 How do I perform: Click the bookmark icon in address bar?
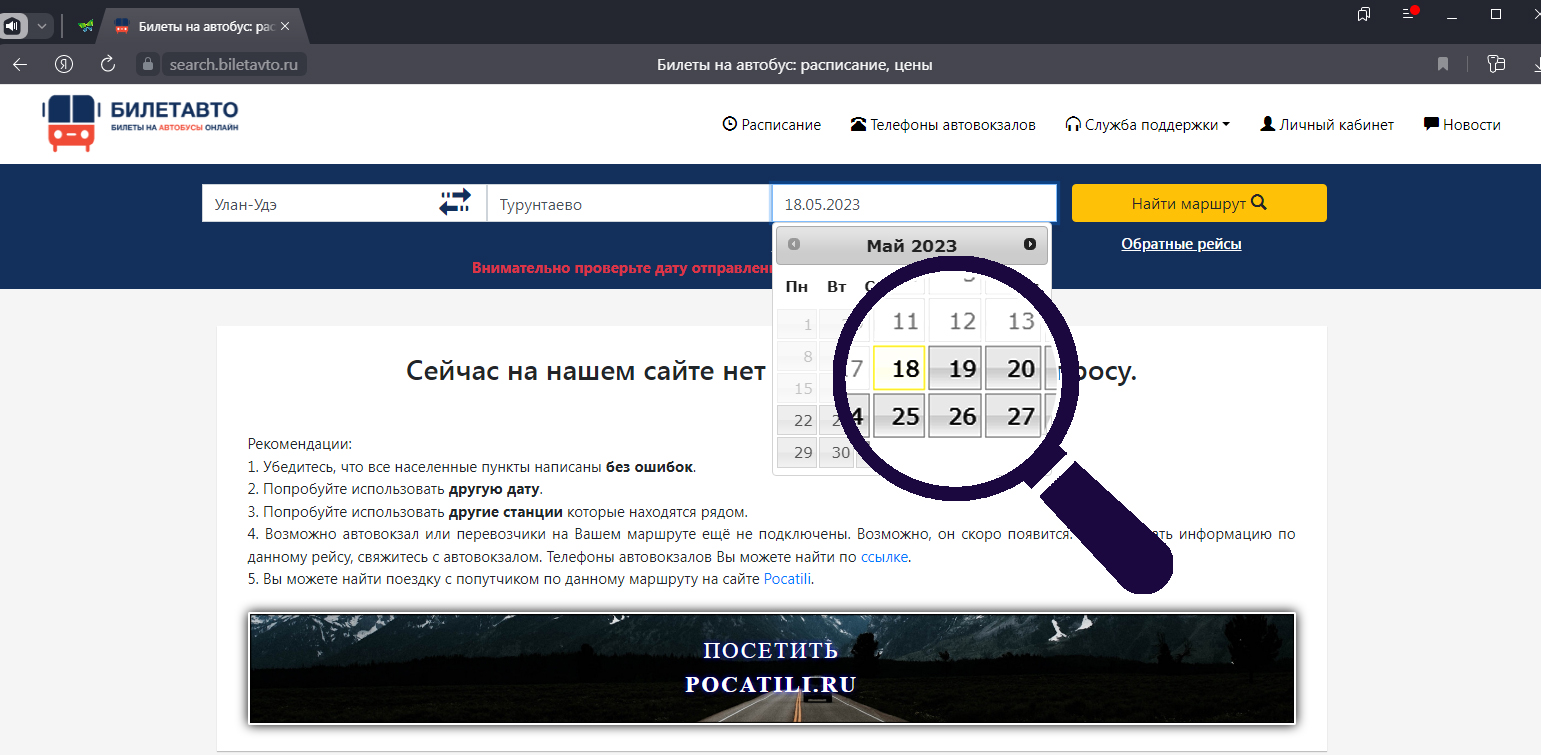pos(1443,64)
